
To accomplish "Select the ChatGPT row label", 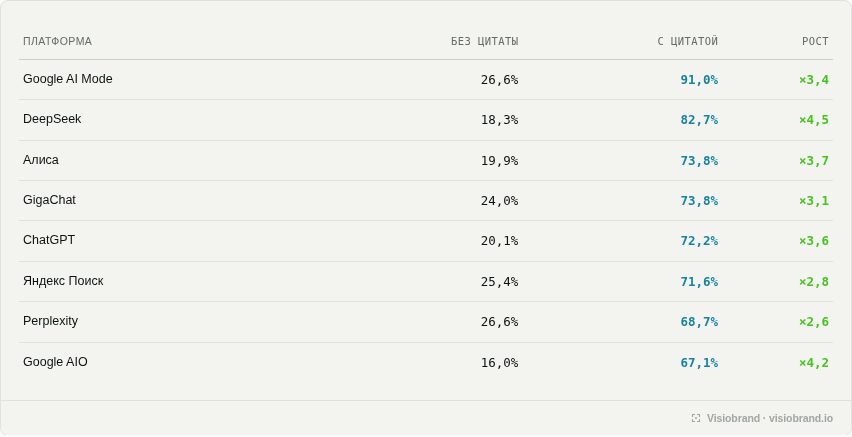I will (49, 240).
